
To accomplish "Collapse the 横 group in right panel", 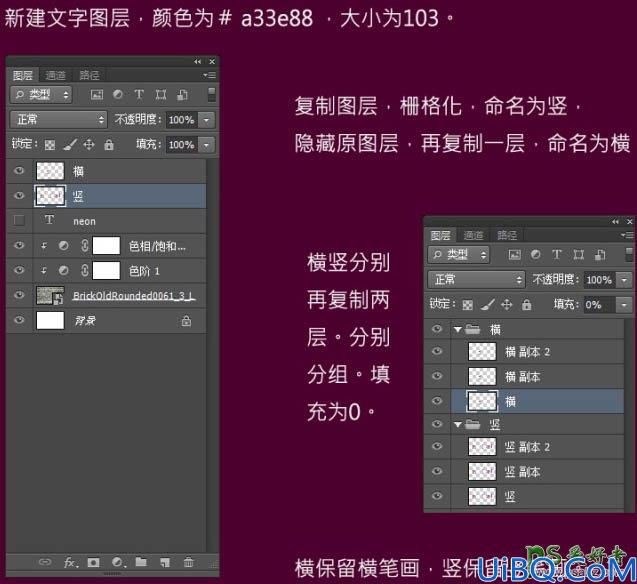I will coord(458,329).
